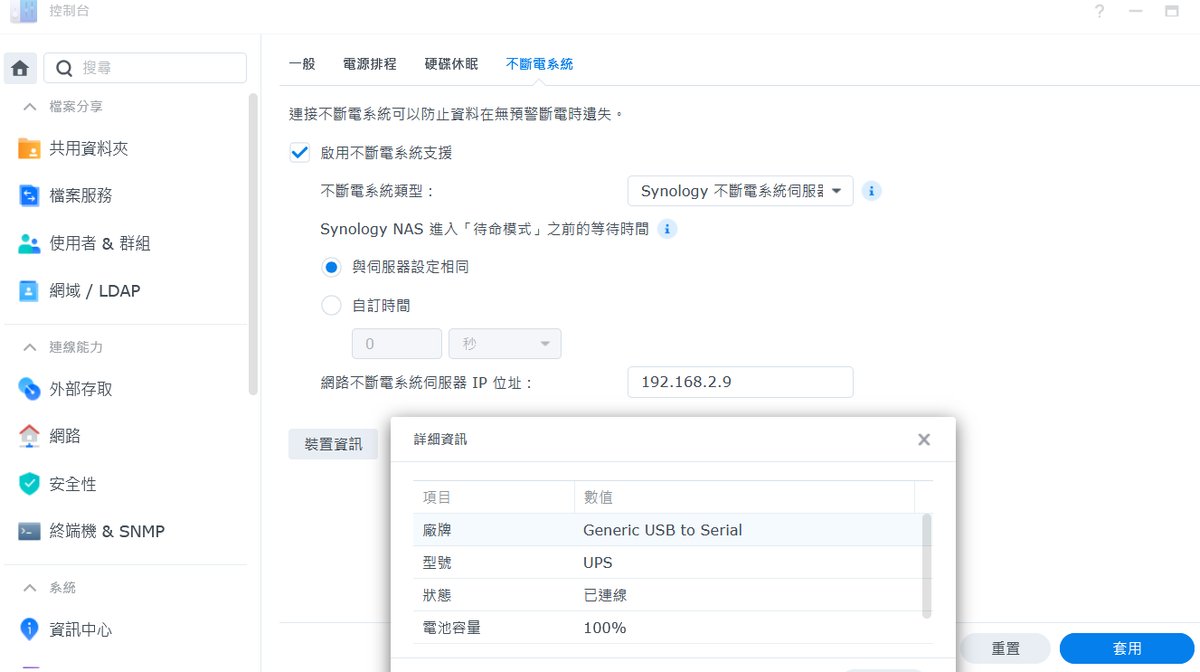Click the 套用 apply button
The height and width of the screenshot is (672, 1200).
pos(1127,648)
